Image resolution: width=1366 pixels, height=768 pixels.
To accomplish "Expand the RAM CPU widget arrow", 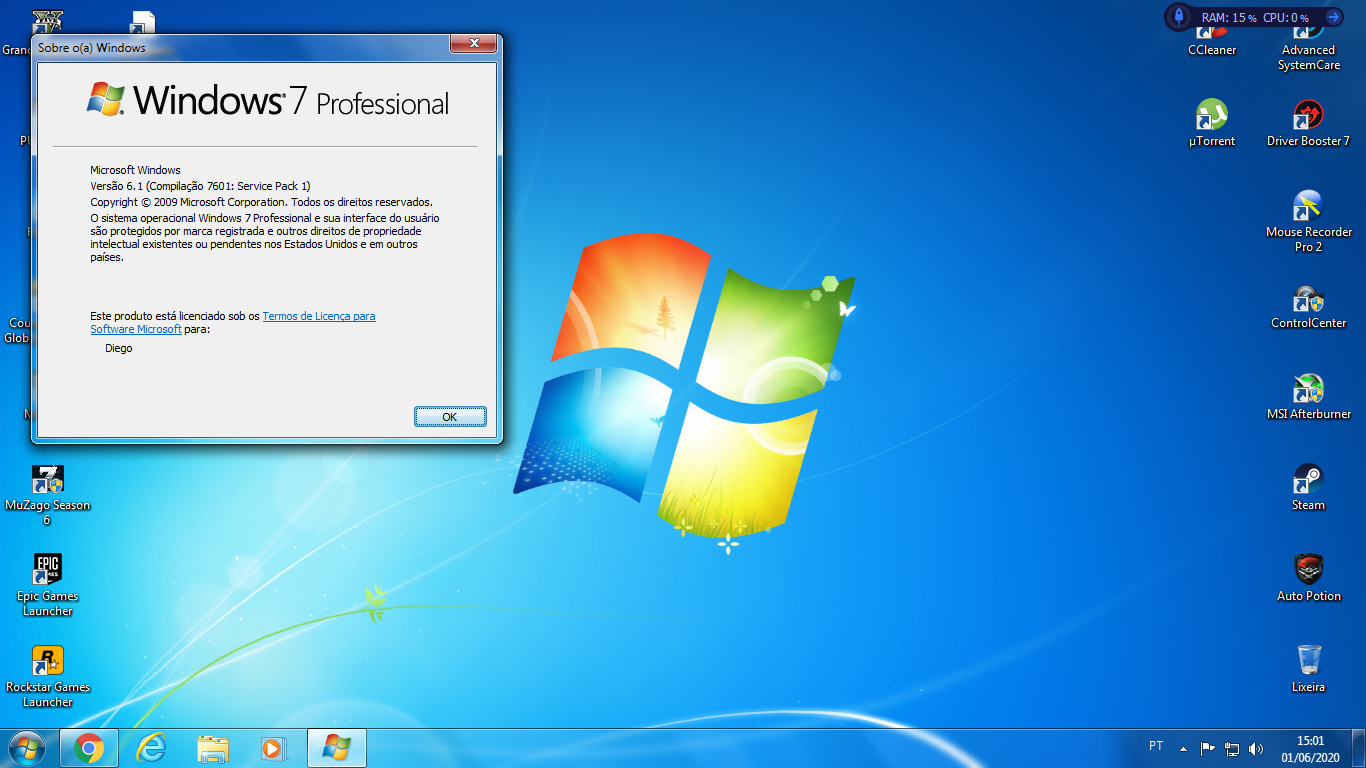I will 1333,17.
